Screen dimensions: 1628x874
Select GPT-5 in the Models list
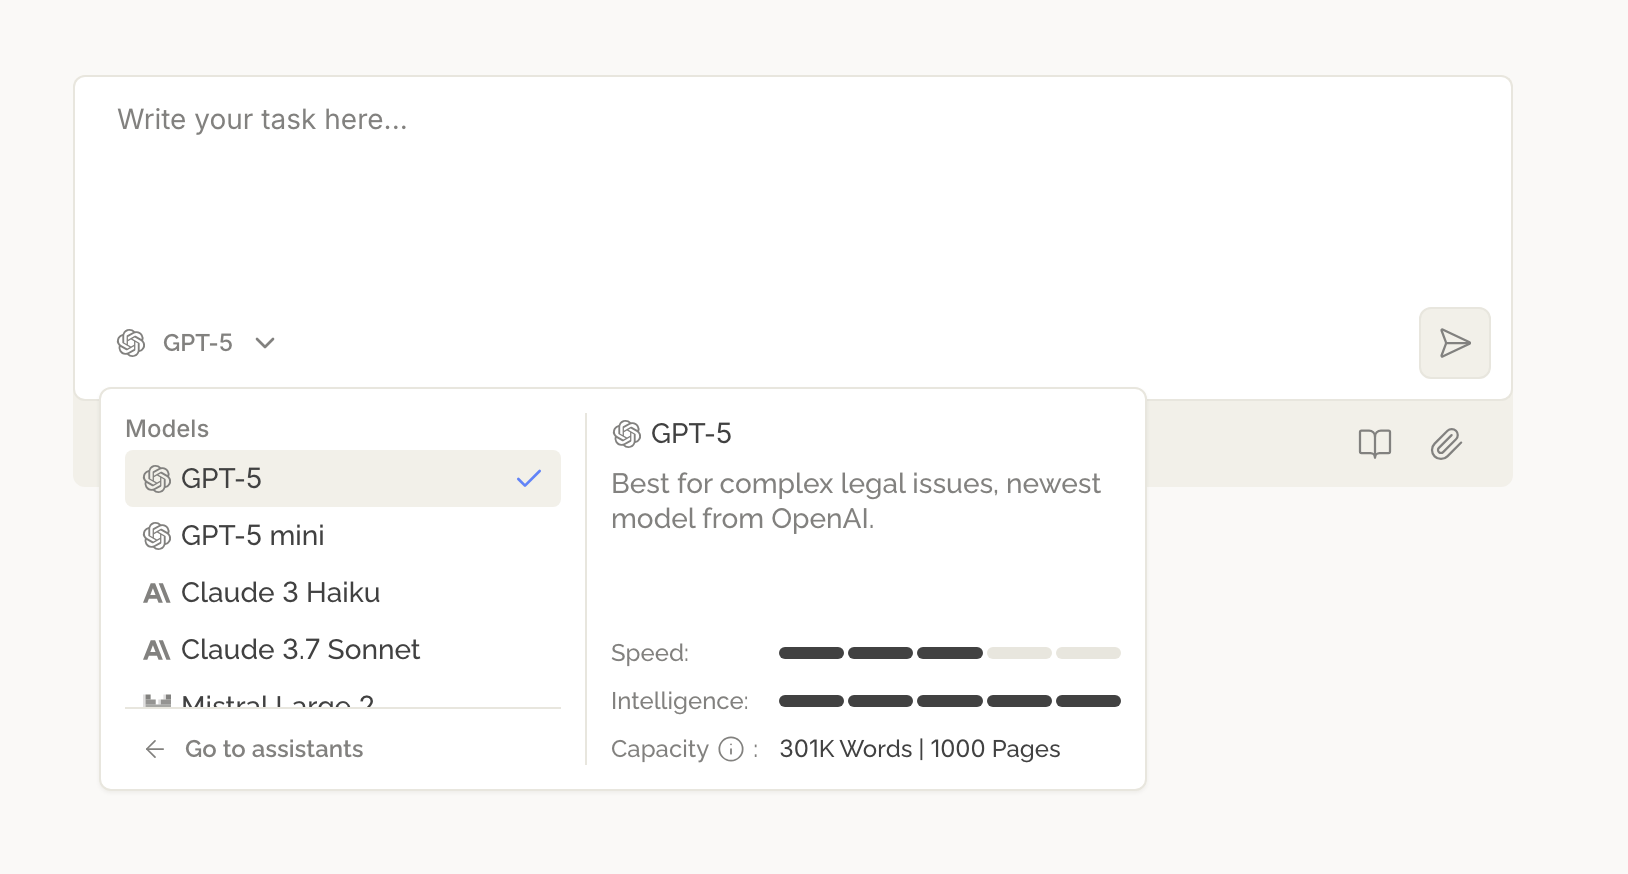click(343, 478)
